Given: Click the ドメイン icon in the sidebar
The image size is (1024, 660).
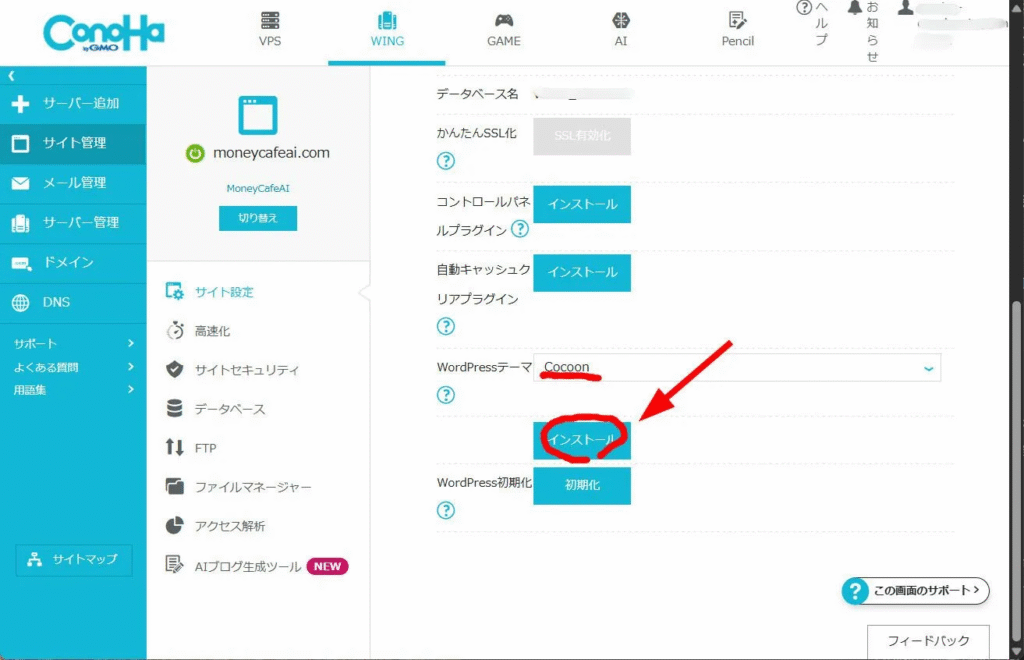Looking at the screenshot, I should click(x=21, y=263).
